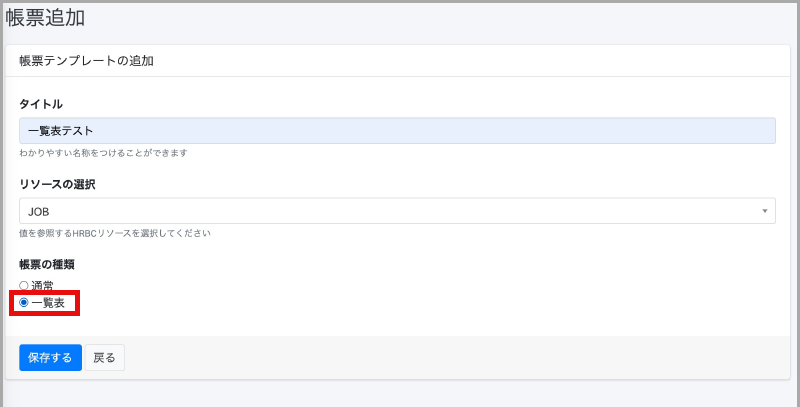Click the 保存する button
The image size is (800, 407).
[x=50, y=357]
